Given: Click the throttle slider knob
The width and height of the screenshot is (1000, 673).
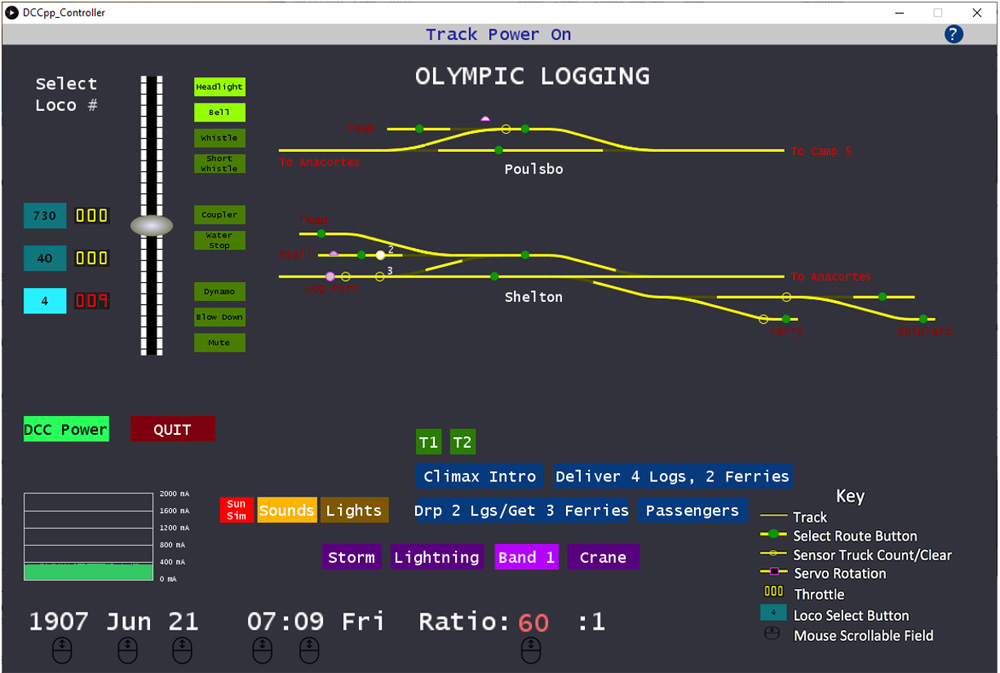Looking at the screenshot, I should click(x=151, y=224).
